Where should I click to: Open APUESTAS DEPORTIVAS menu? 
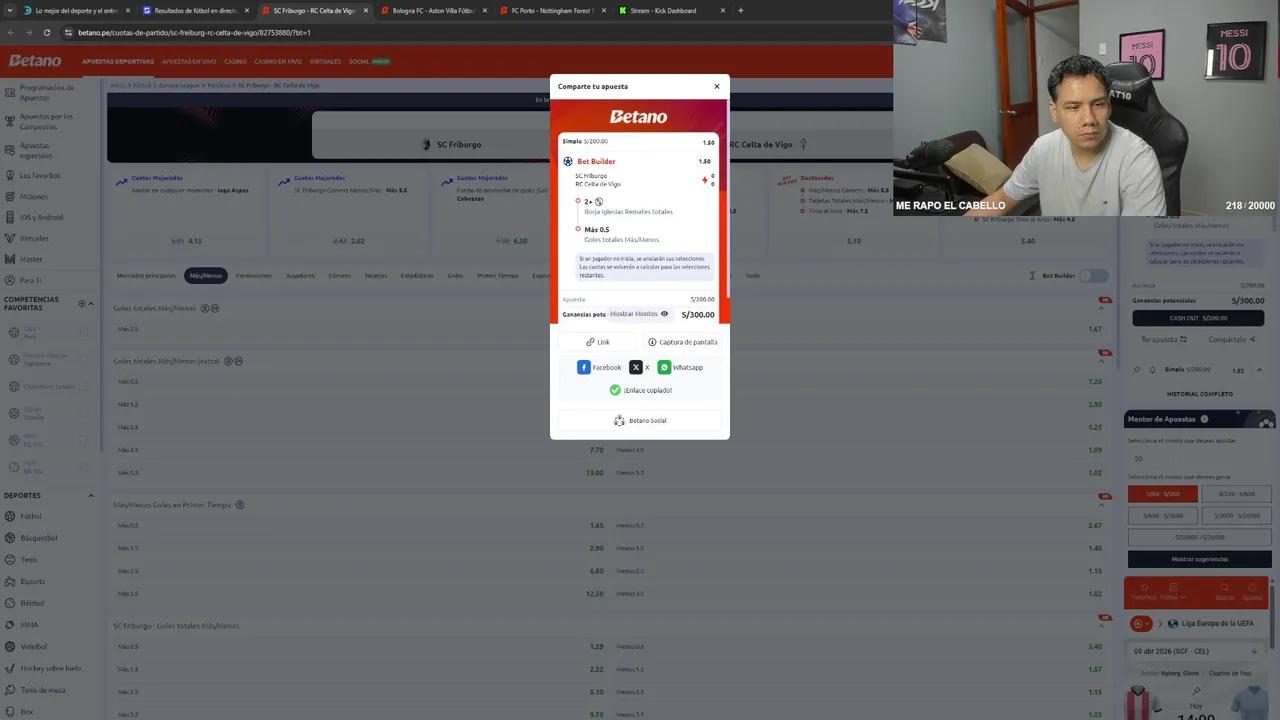[118, 61]
